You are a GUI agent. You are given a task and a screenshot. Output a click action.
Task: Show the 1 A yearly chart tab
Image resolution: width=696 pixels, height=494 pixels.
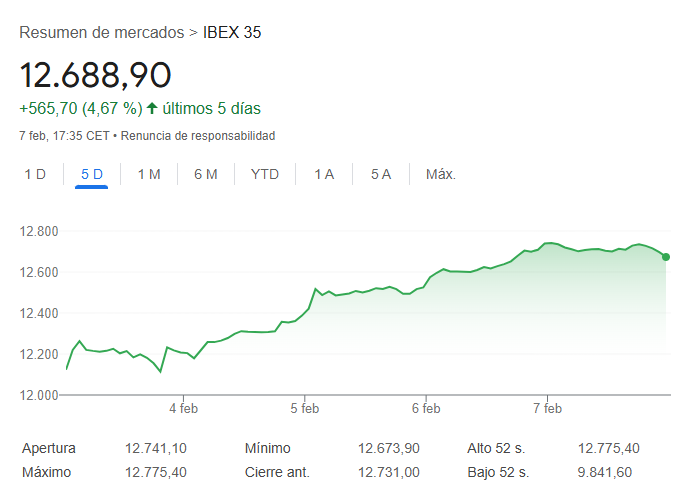[x=324, y=174]
